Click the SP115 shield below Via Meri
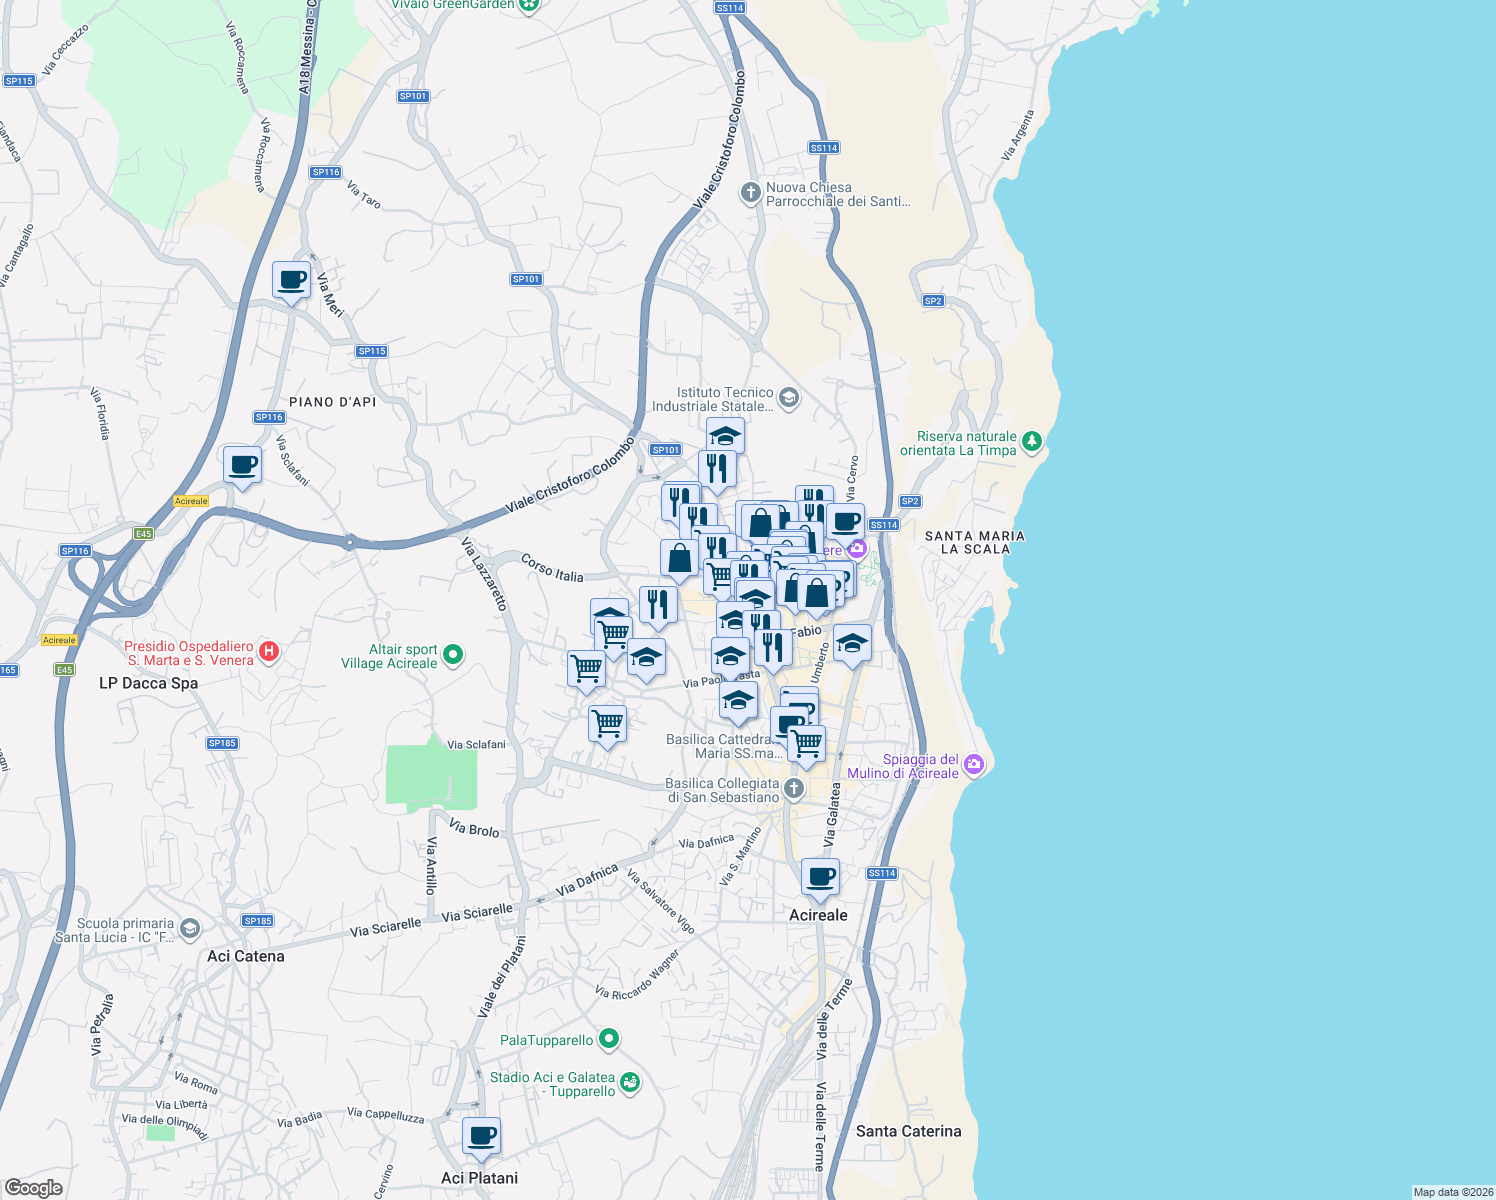The width and height of the screenshot is (1496, 1200). pyautogui.click(x=372, y=351)
